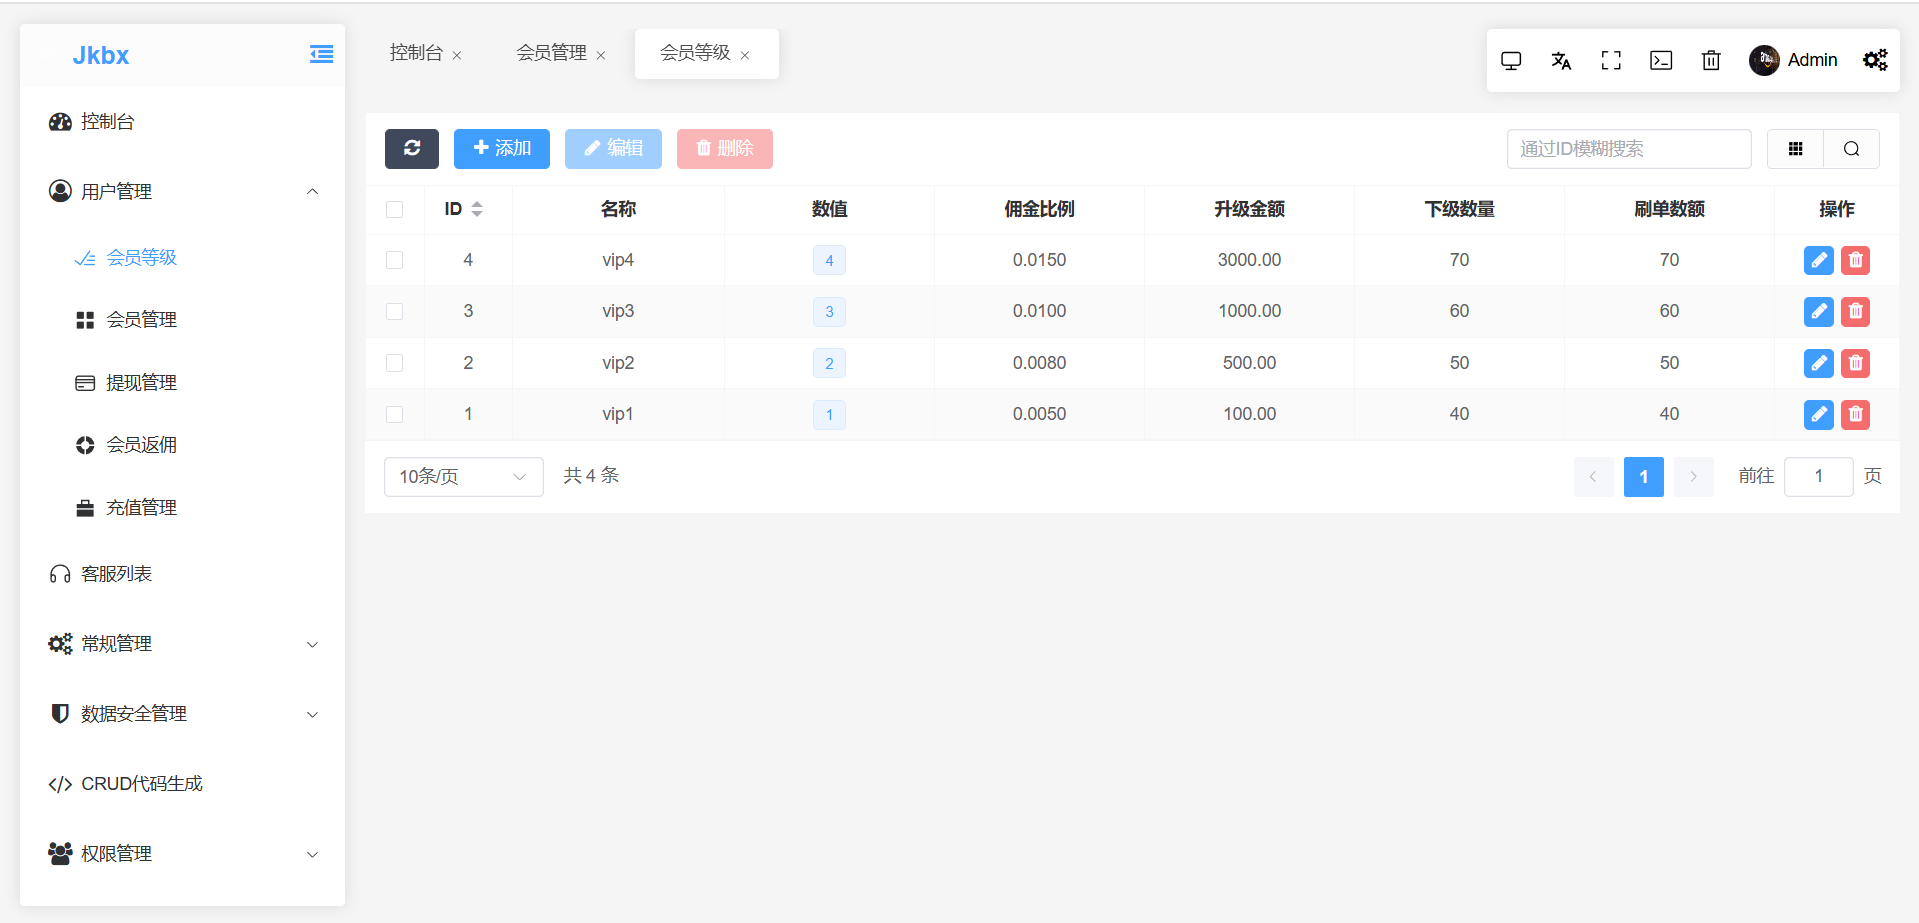The width and height of the screenshot is (1919, 923).
Task: Click the refresh table icon button
Action: click(x=411, y=148)
